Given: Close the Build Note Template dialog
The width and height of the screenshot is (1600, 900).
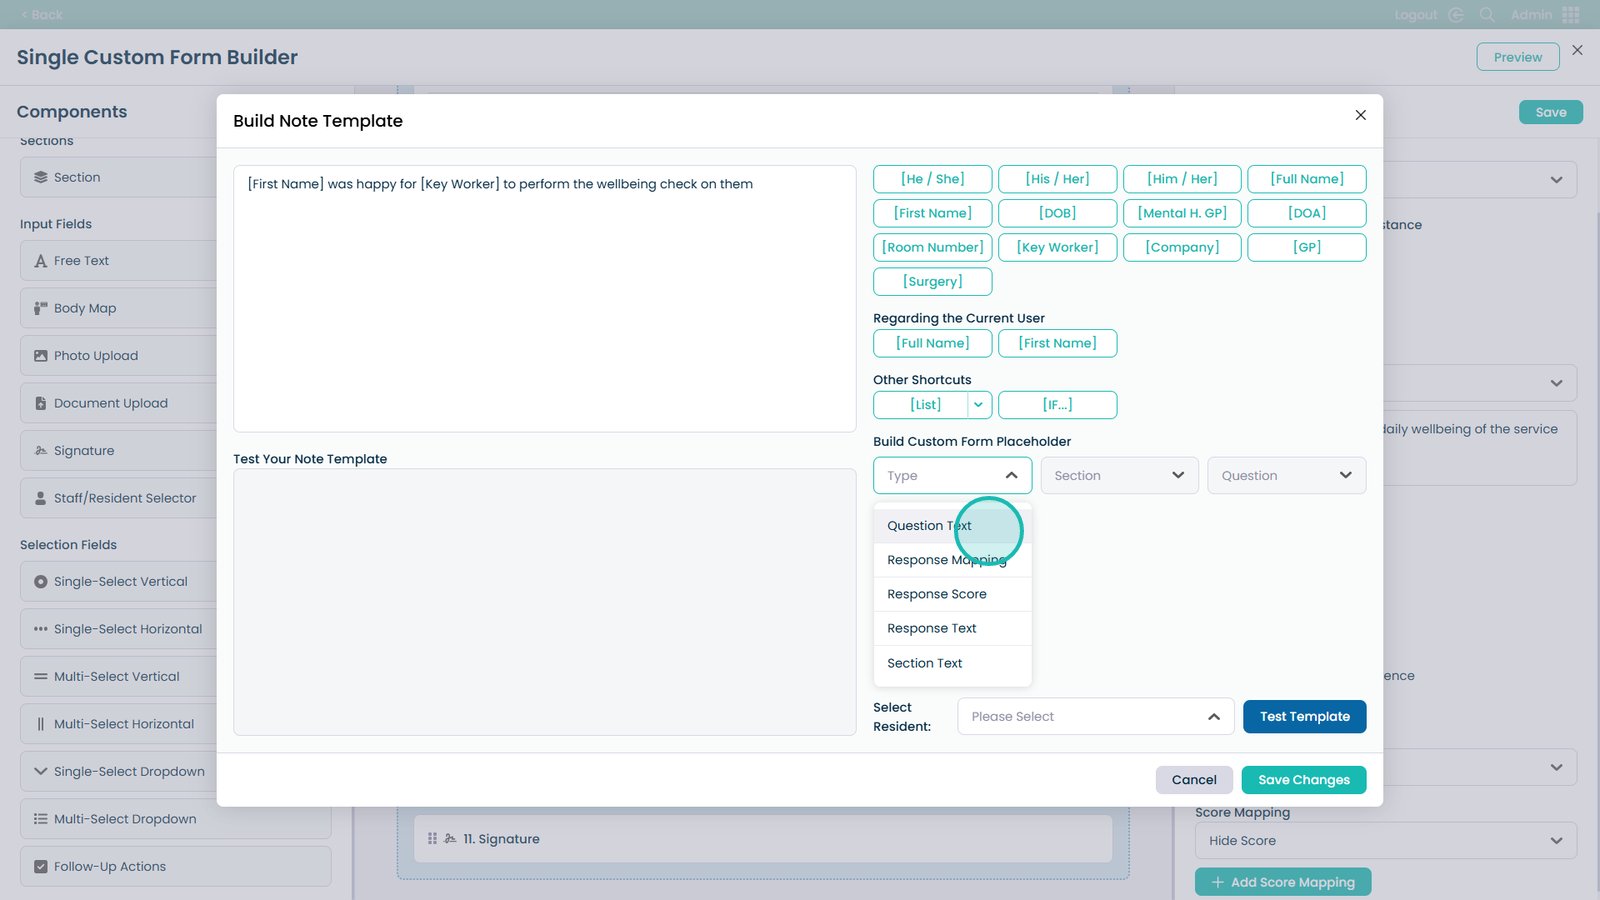Looking at the screenshot, I should coord(1360,115).
